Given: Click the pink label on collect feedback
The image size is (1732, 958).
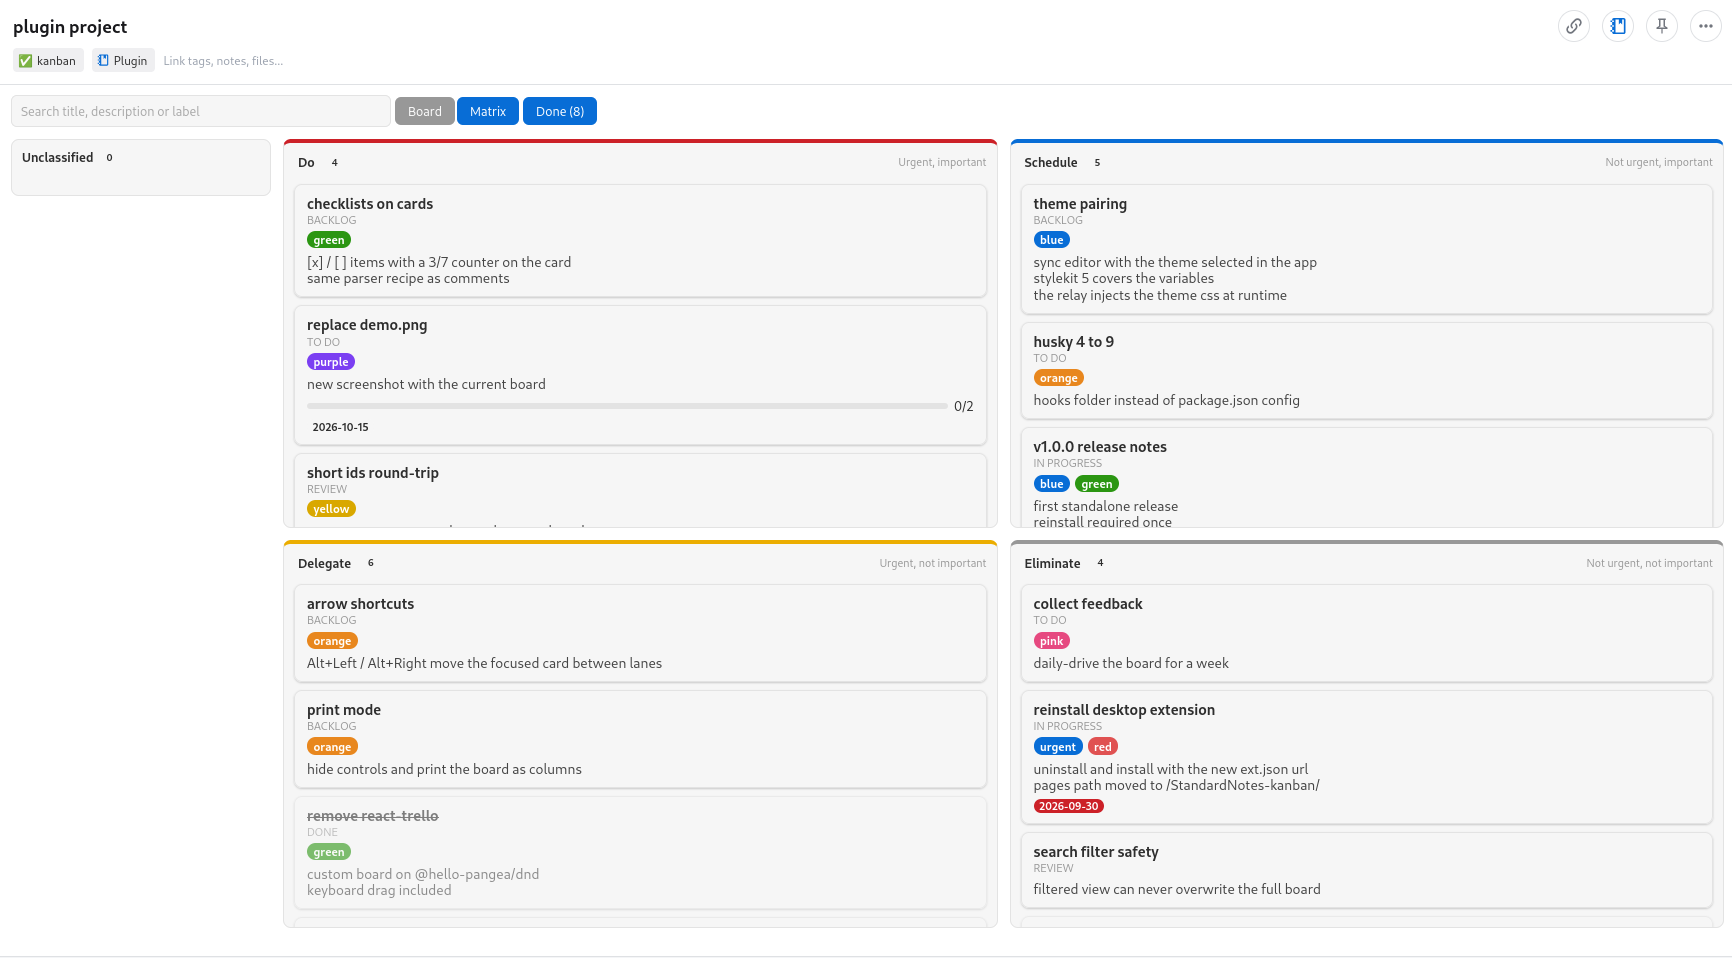Looking at the screenshot, I should 1052,641.
